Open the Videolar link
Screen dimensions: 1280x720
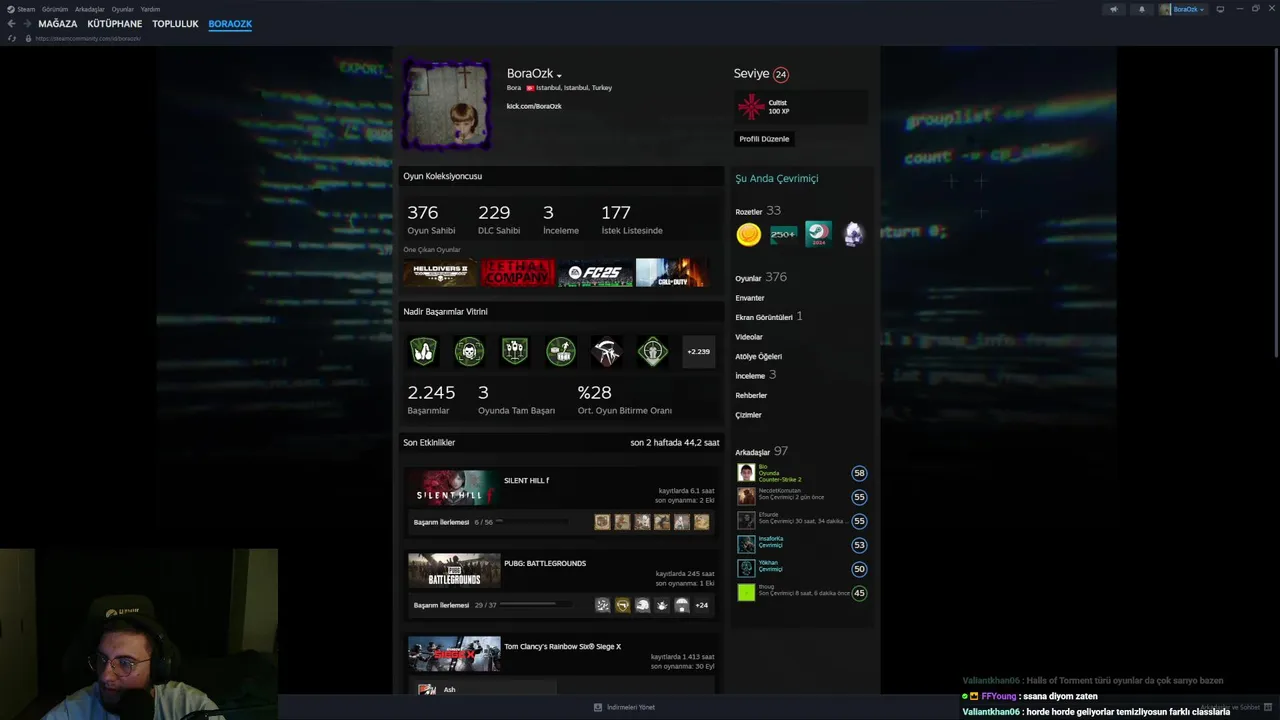(748, 337)
